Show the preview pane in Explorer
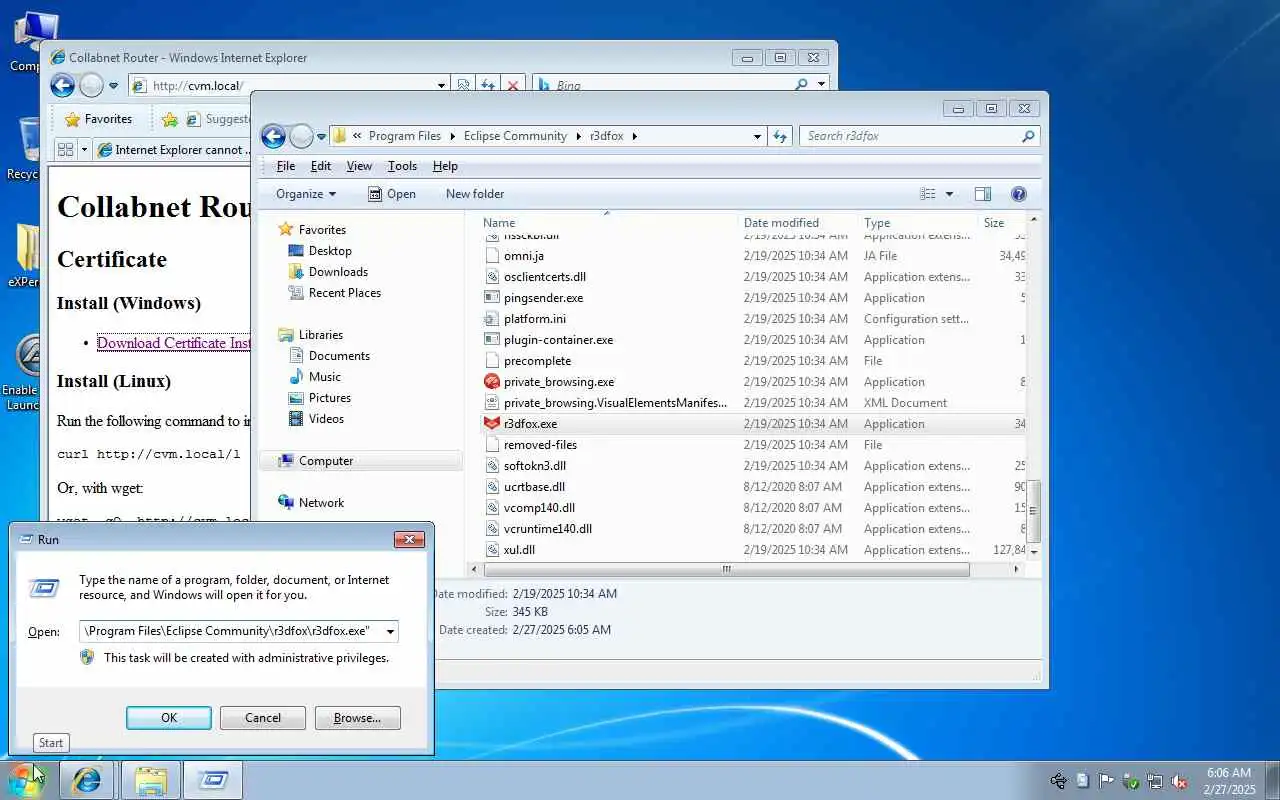The width and height of the screenshot is (1280, 800). point(983,194)
